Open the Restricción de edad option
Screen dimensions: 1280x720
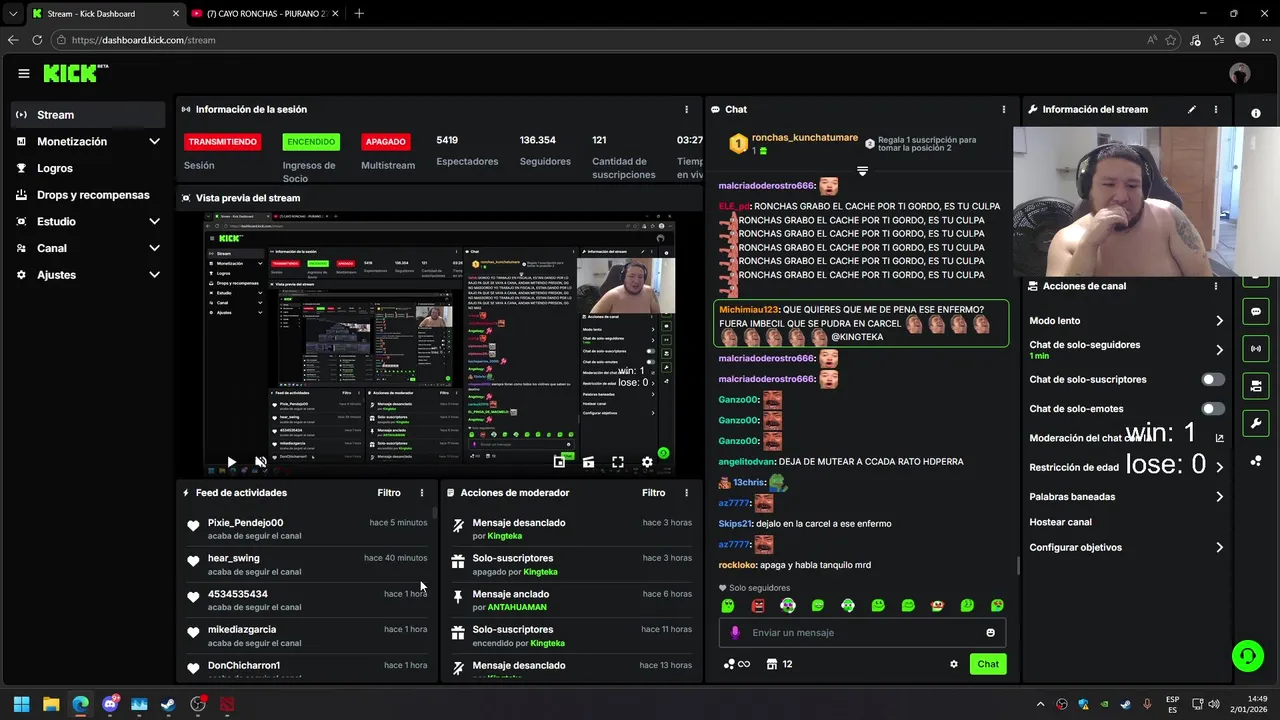click(x=1127, y=467)
